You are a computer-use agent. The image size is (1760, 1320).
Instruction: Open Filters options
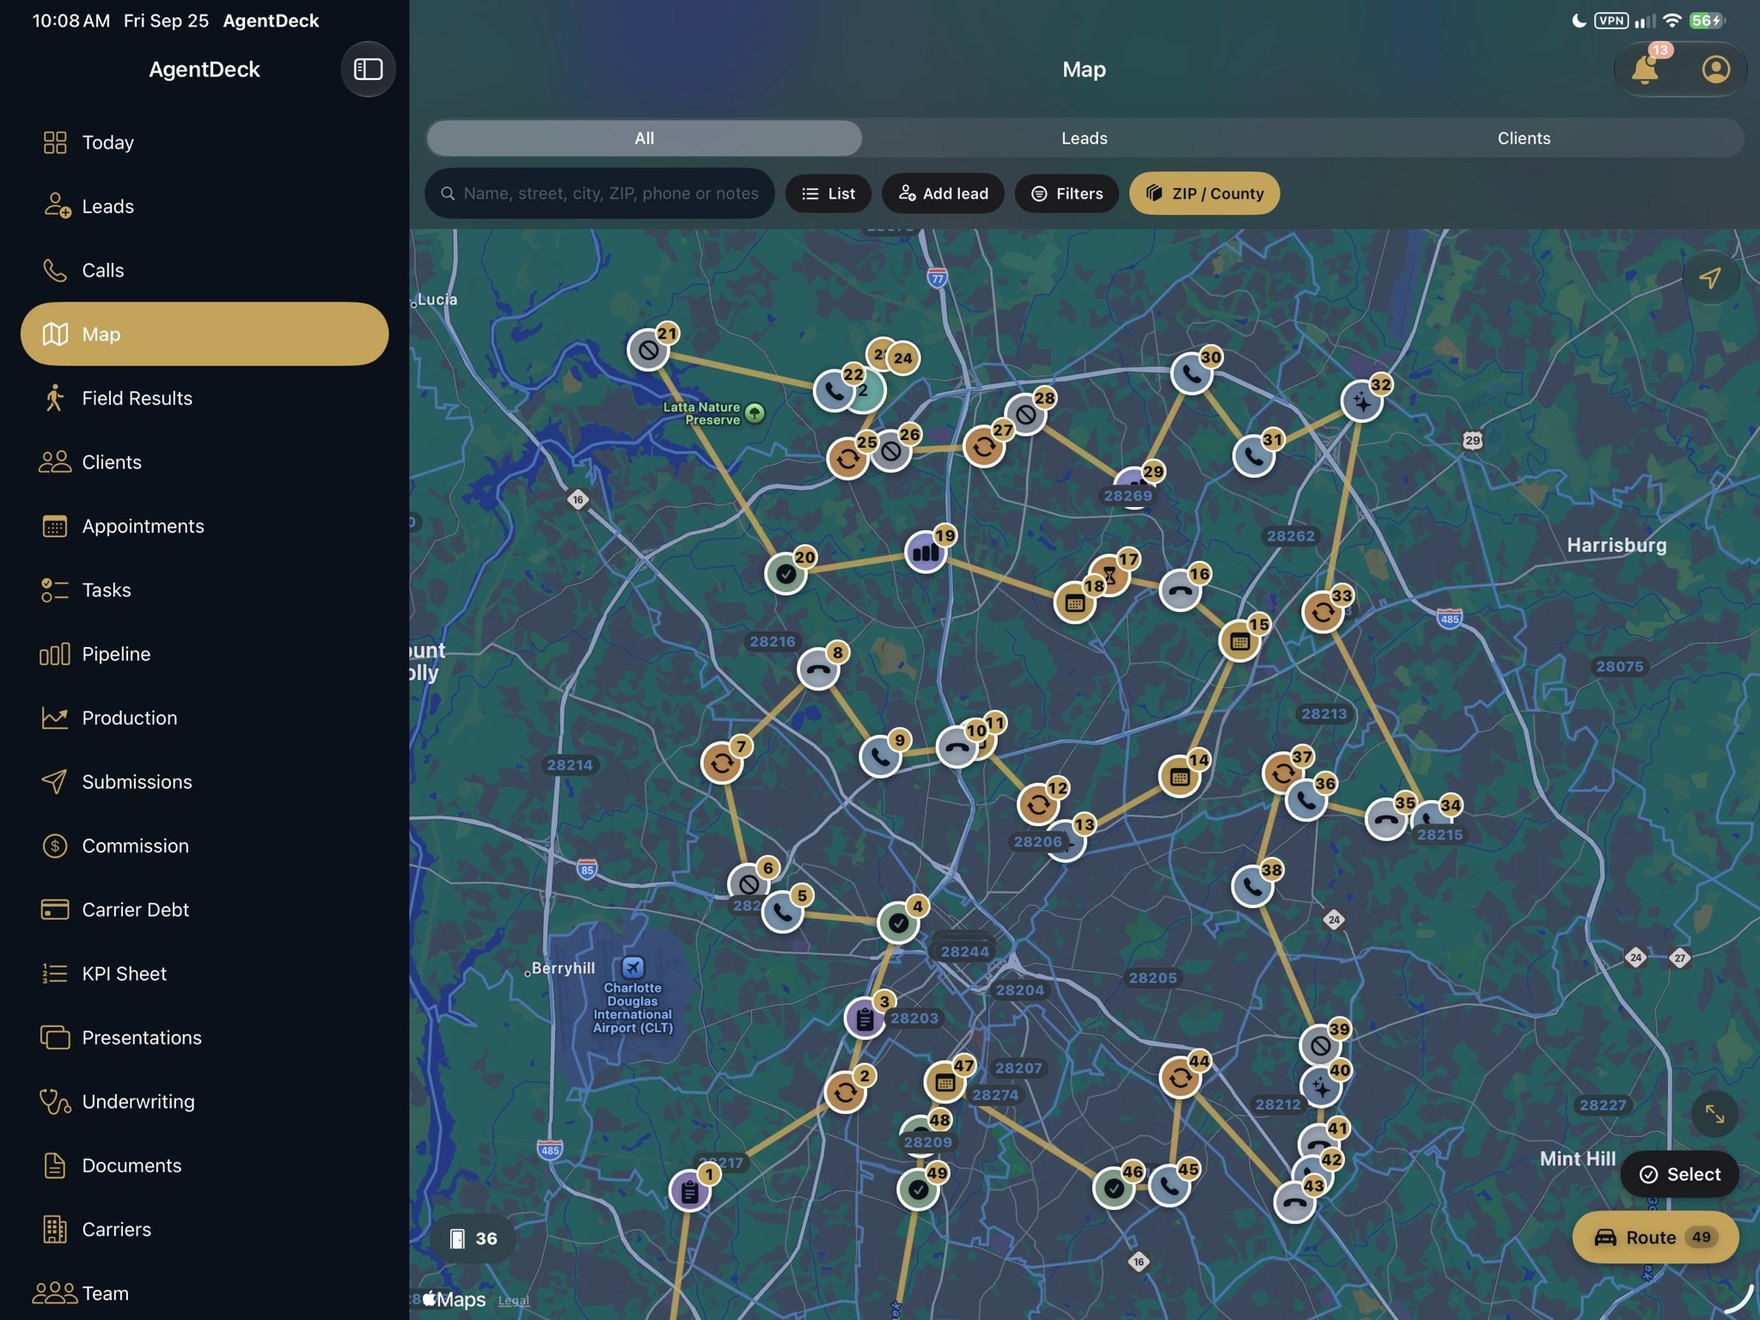1067,193
